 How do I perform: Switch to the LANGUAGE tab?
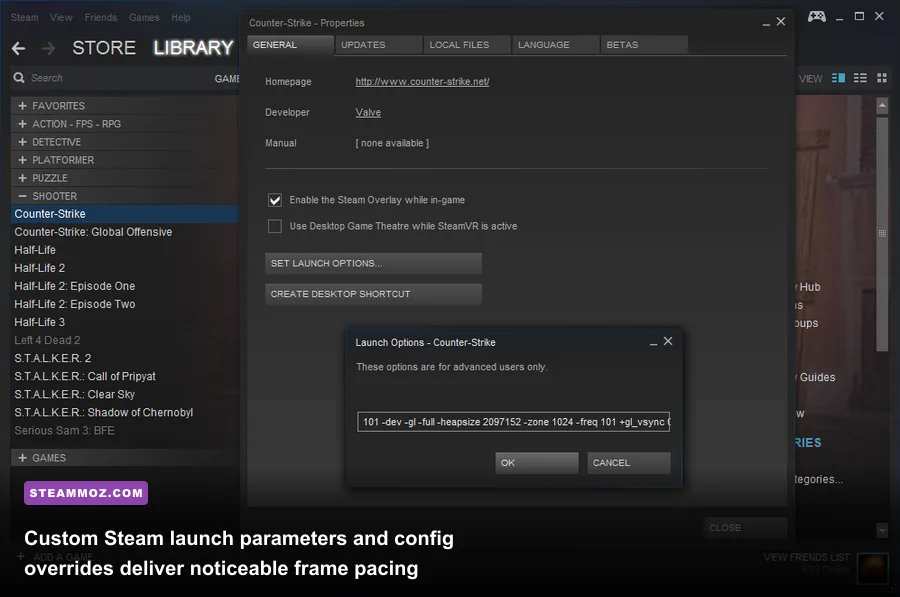tap(556, 45)
